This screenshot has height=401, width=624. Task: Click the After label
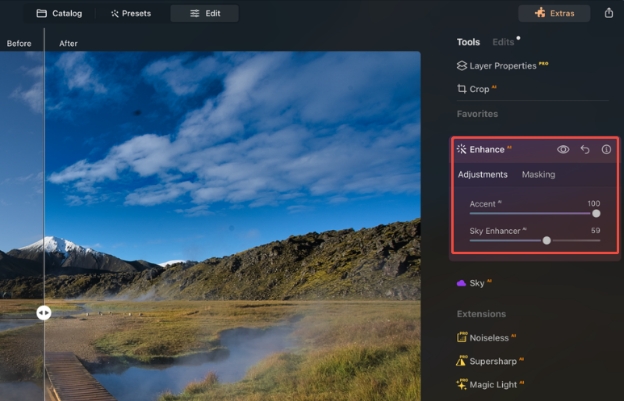(68, 44)
